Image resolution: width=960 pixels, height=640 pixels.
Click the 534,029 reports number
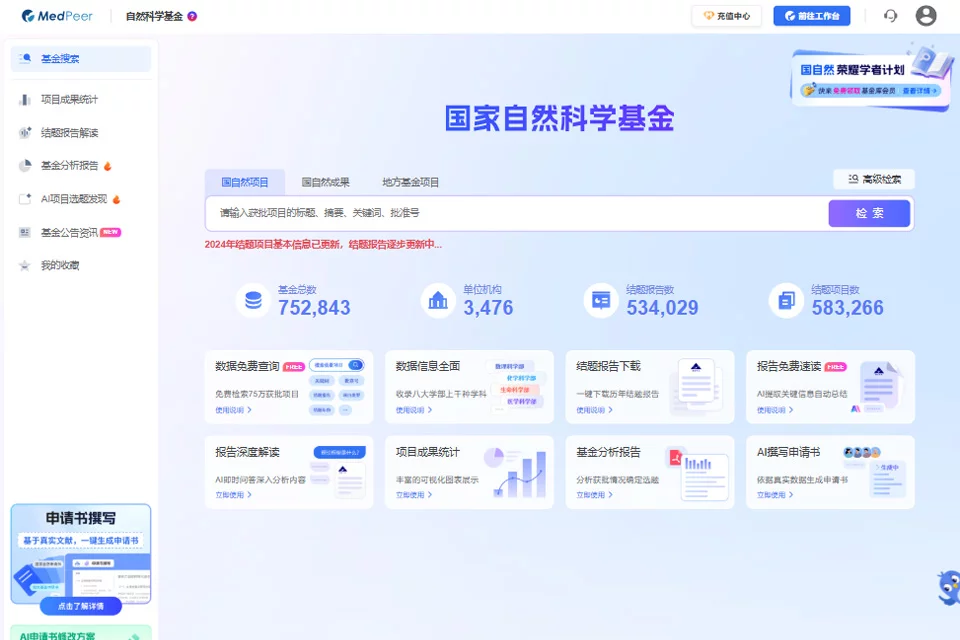coord(662,307)
